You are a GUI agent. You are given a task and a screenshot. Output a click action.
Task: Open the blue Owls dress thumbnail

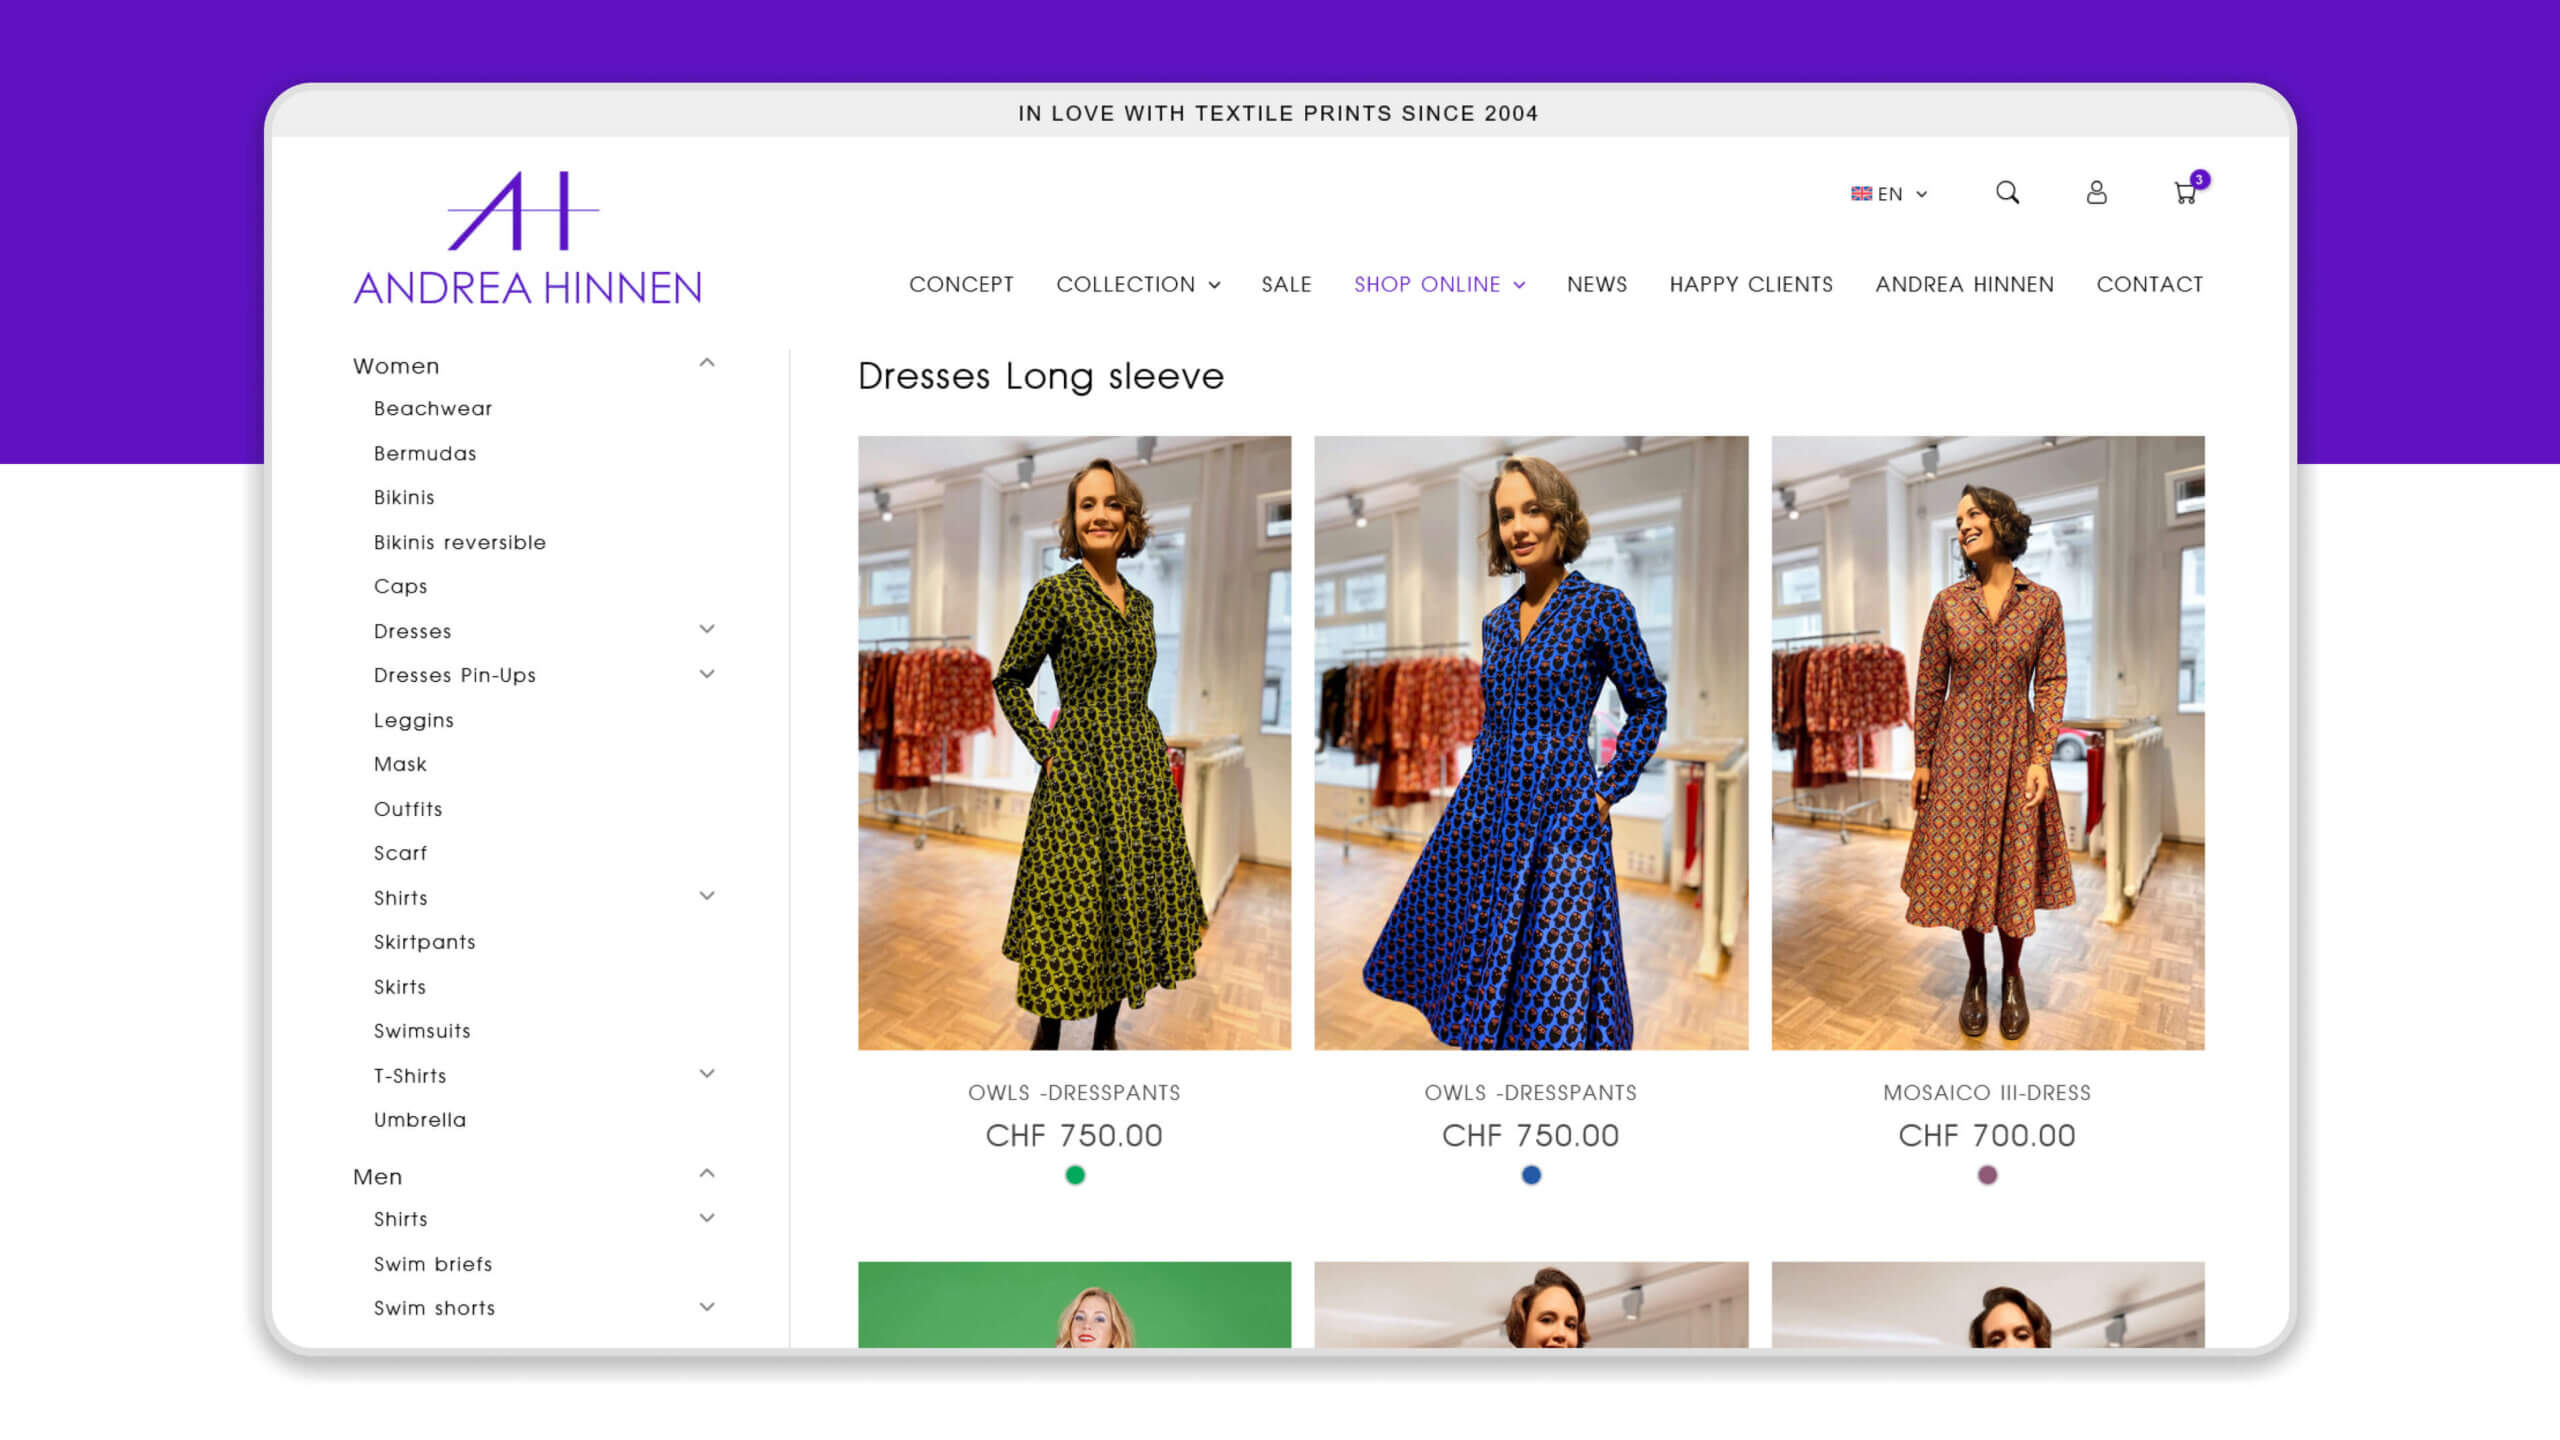click(1531, 742)
